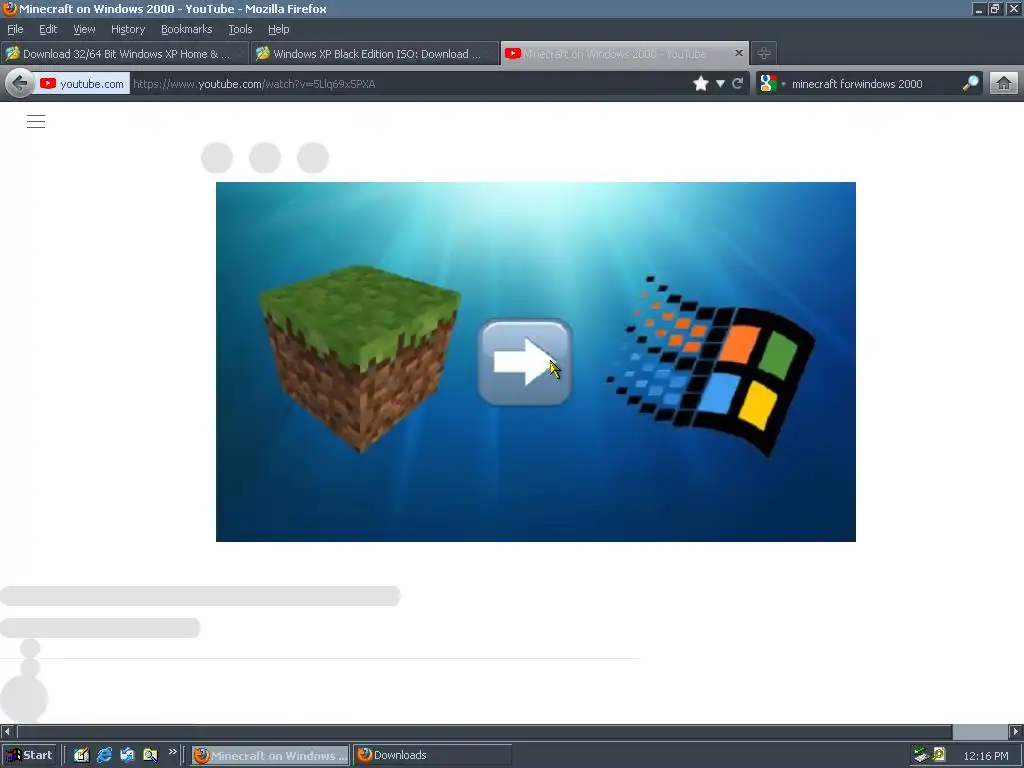
Task: Open the Tools menu
Action: click(x=240, y=29)
